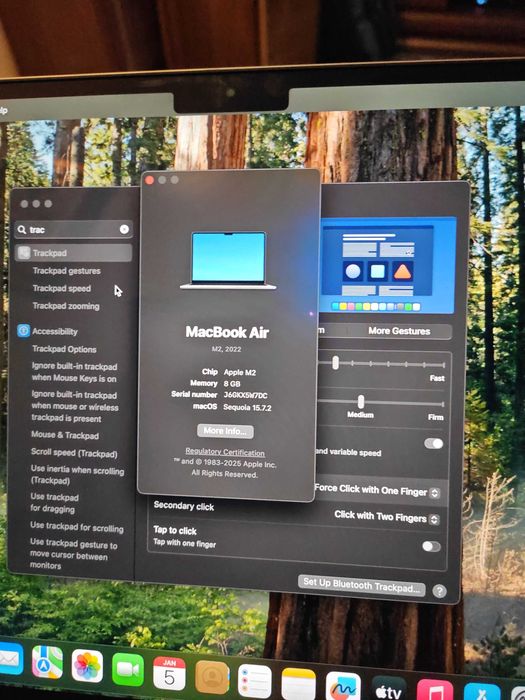The height and width of the screenshot is (700, 525).
Task: Select 'Trackpad zooming' in the search results
Action: click(x=66, y=306)
